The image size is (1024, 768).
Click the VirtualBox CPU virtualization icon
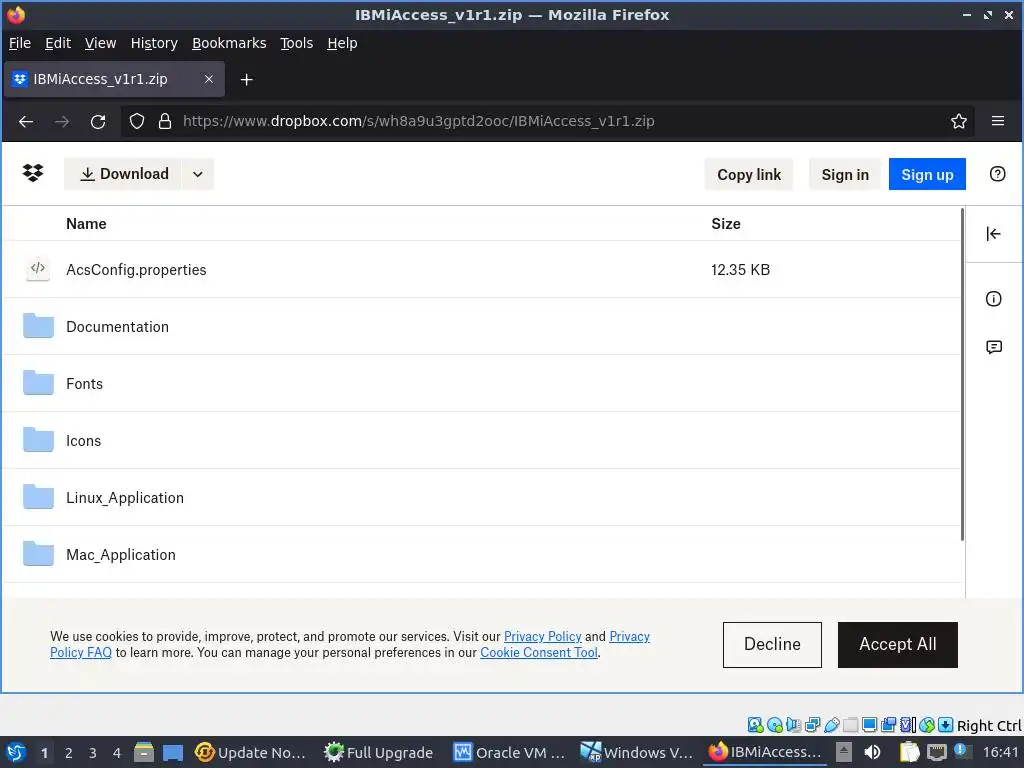pyautogui.click(x=908, y=725)
